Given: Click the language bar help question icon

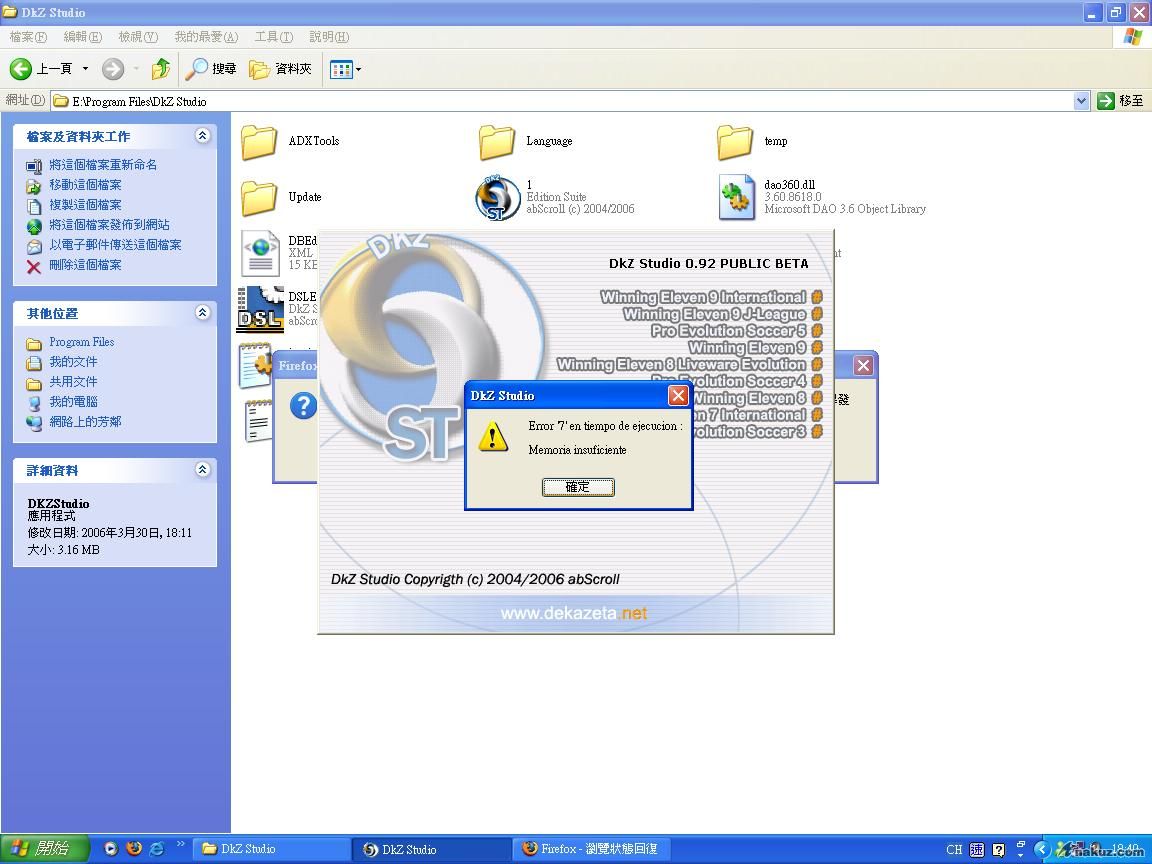Looking at the screenshot, I should [998, 849].
